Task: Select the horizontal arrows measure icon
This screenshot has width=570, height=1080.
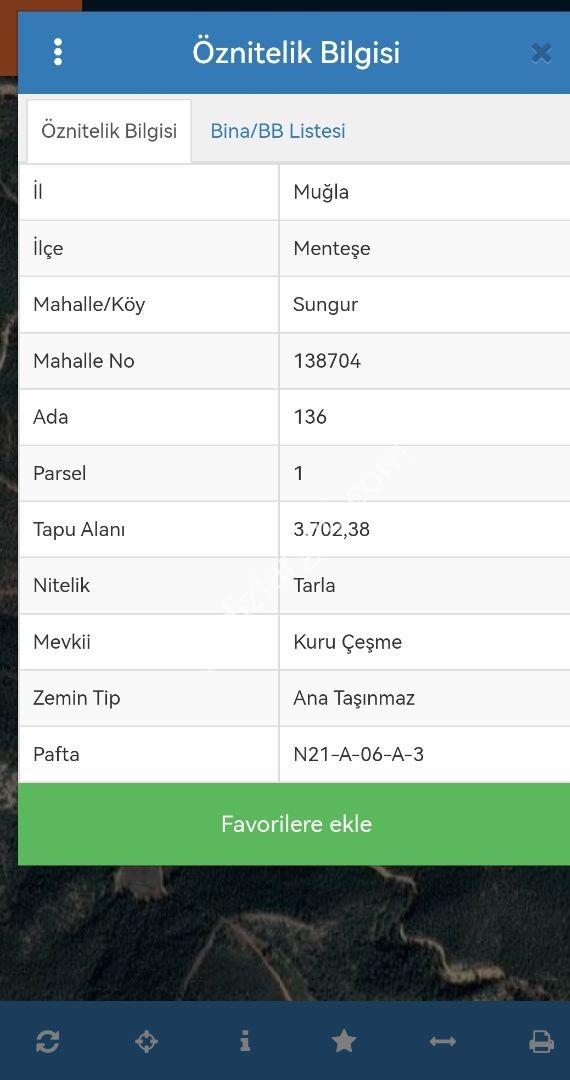Action: click(443, 1041)
